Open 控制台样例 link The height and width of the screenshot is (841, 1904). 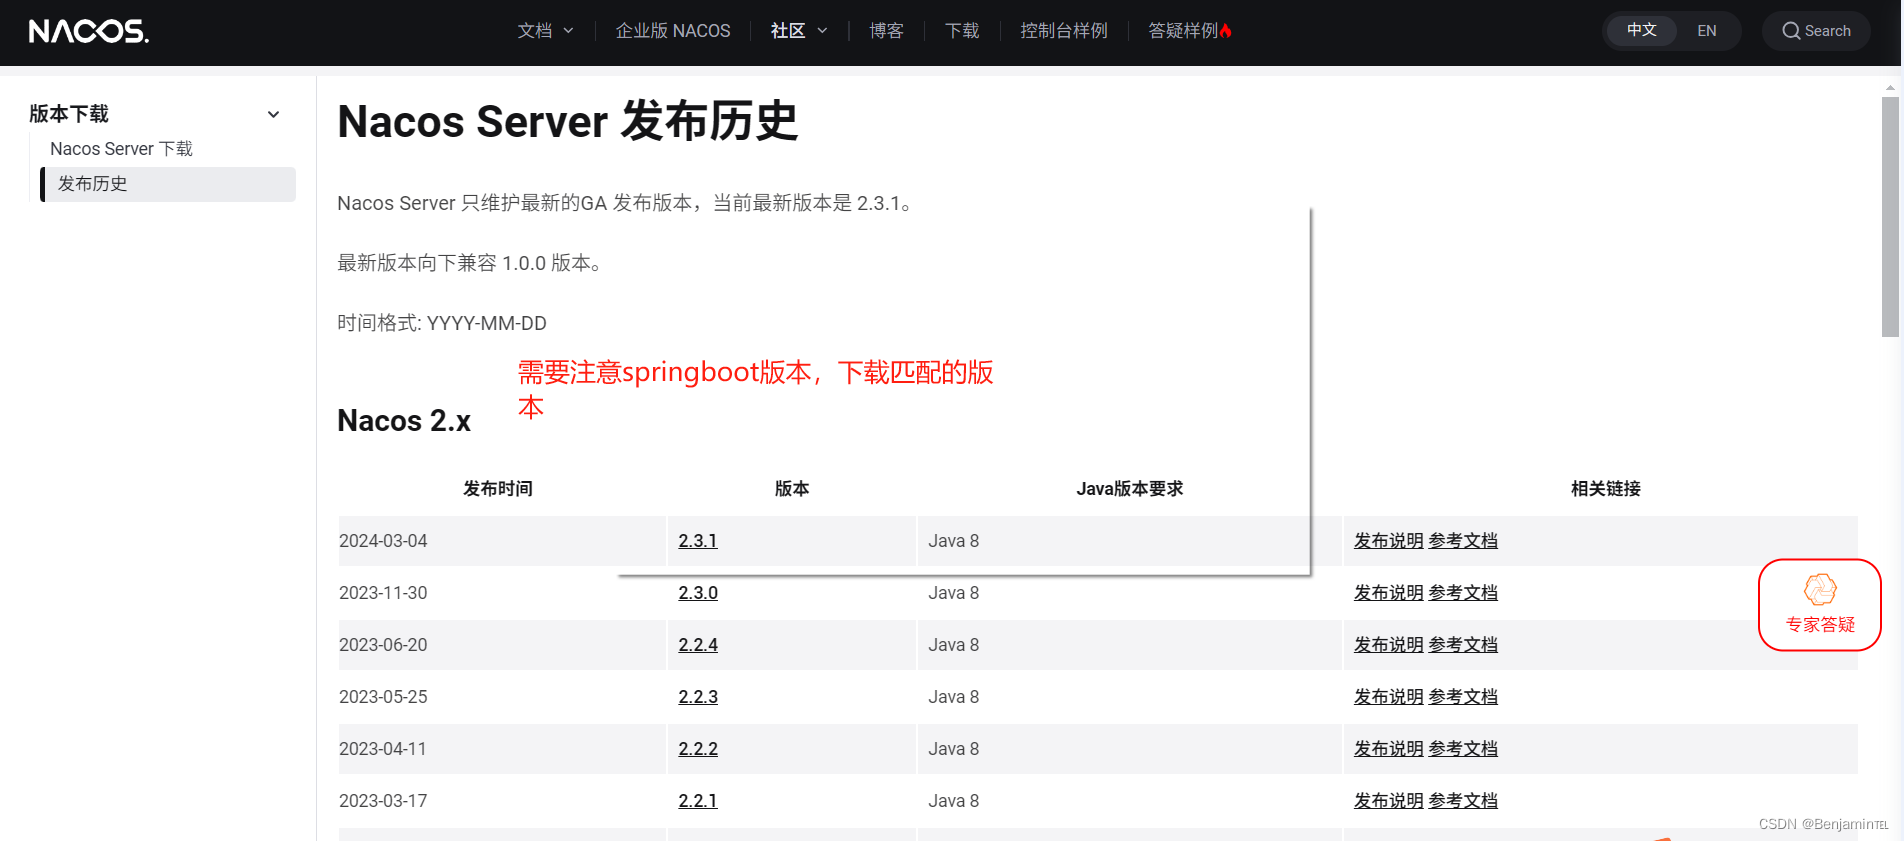pyautogui.click(x=1064, y=31)
